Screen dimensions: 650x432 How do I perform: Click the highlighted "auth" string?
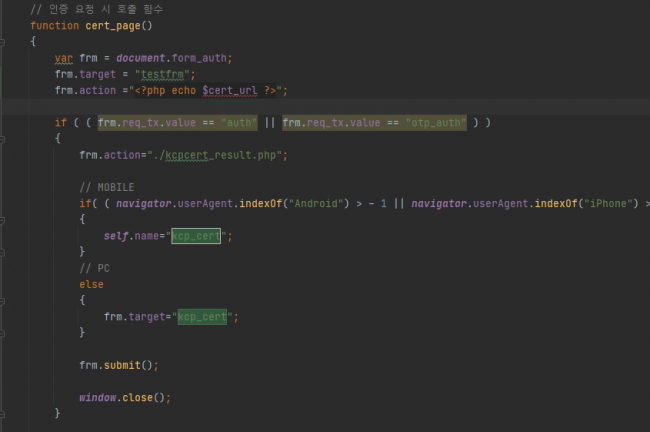(x=239, y=123)
